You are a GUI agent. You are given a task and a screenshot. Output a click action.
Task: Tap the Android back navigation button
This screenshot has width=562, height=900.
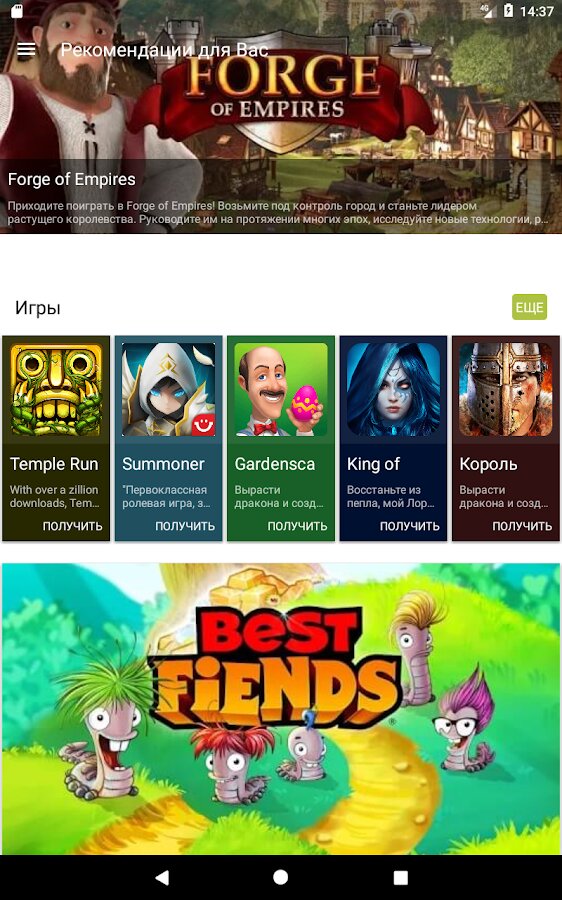pos(162,877)
